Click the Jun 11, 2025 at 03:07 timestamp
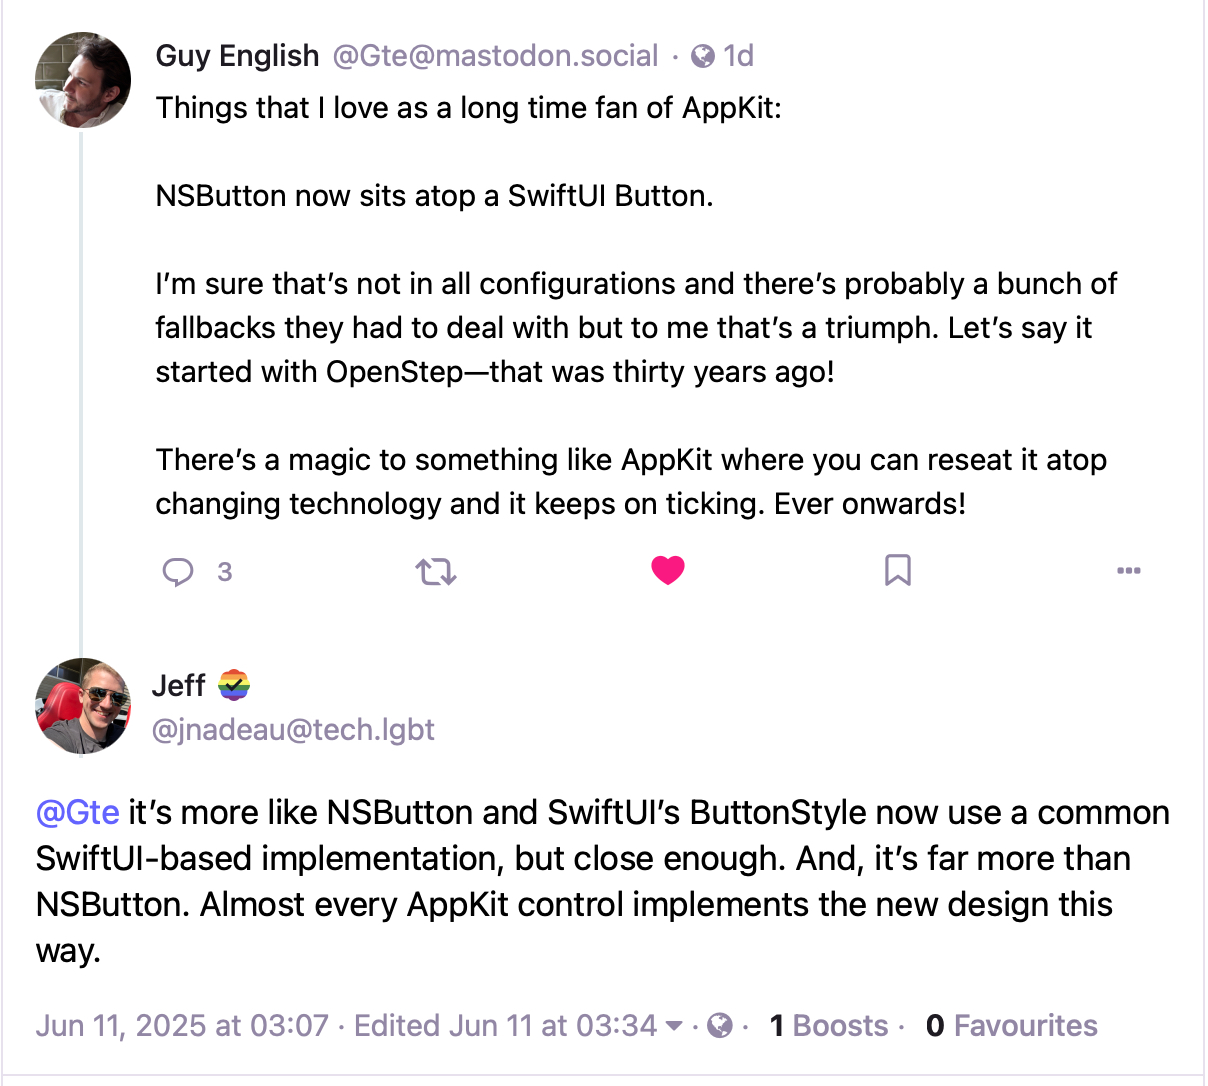This screenshot has width=1208, height=1086. (182, 1026)
